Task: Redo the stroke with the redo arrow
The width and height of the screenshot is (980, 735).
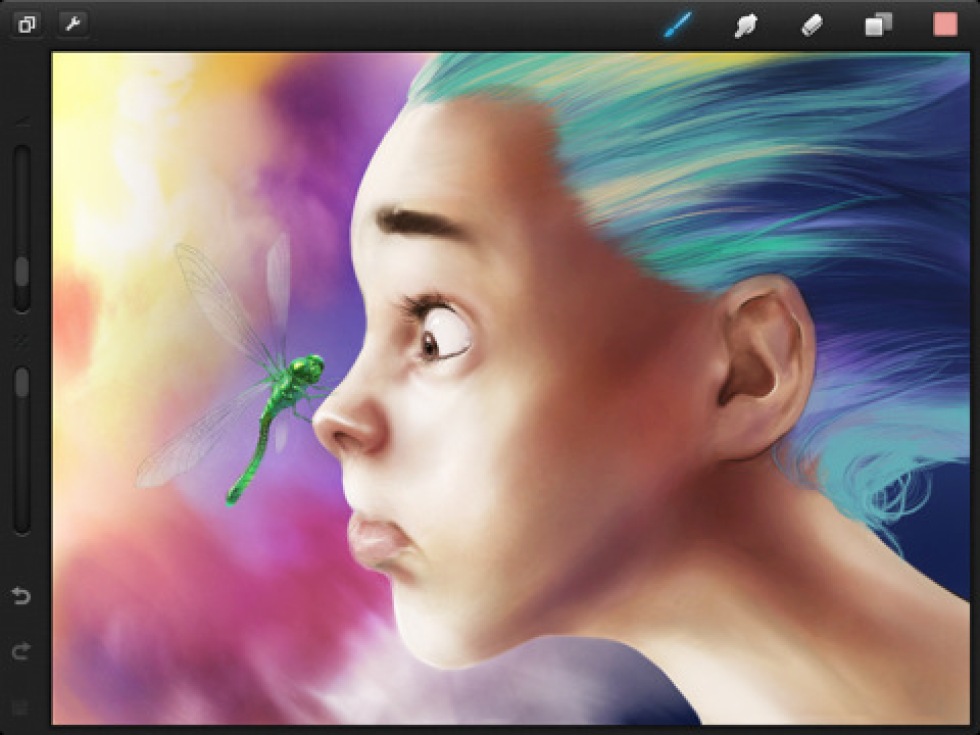Action: coord(21,652)
